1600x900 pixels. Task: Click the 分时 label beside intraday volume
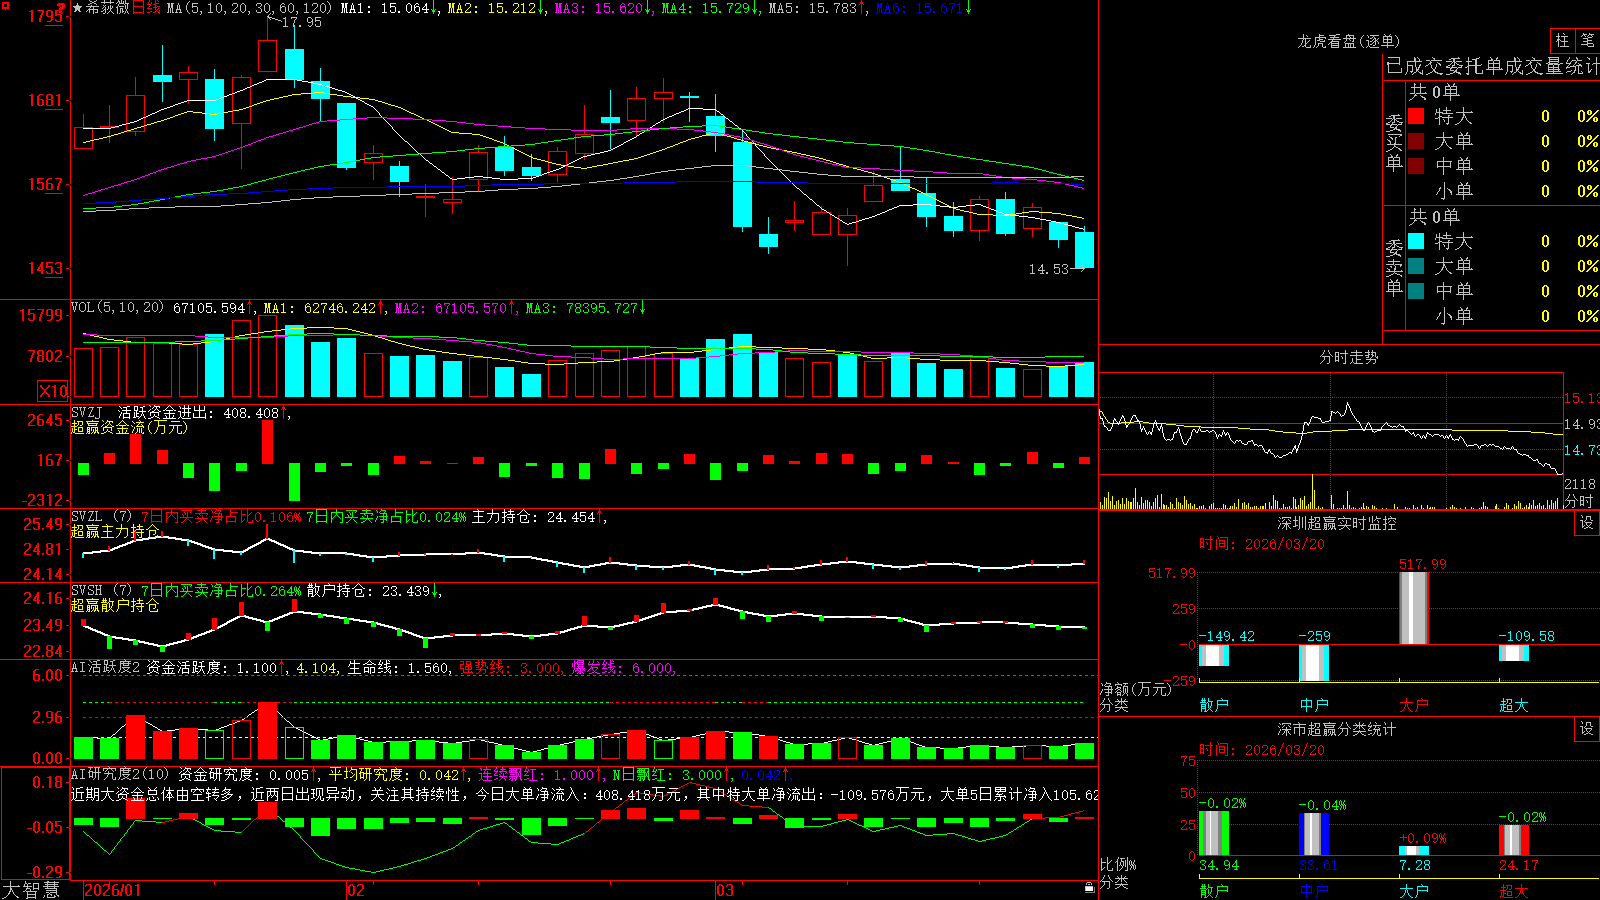pos(1579,501)
